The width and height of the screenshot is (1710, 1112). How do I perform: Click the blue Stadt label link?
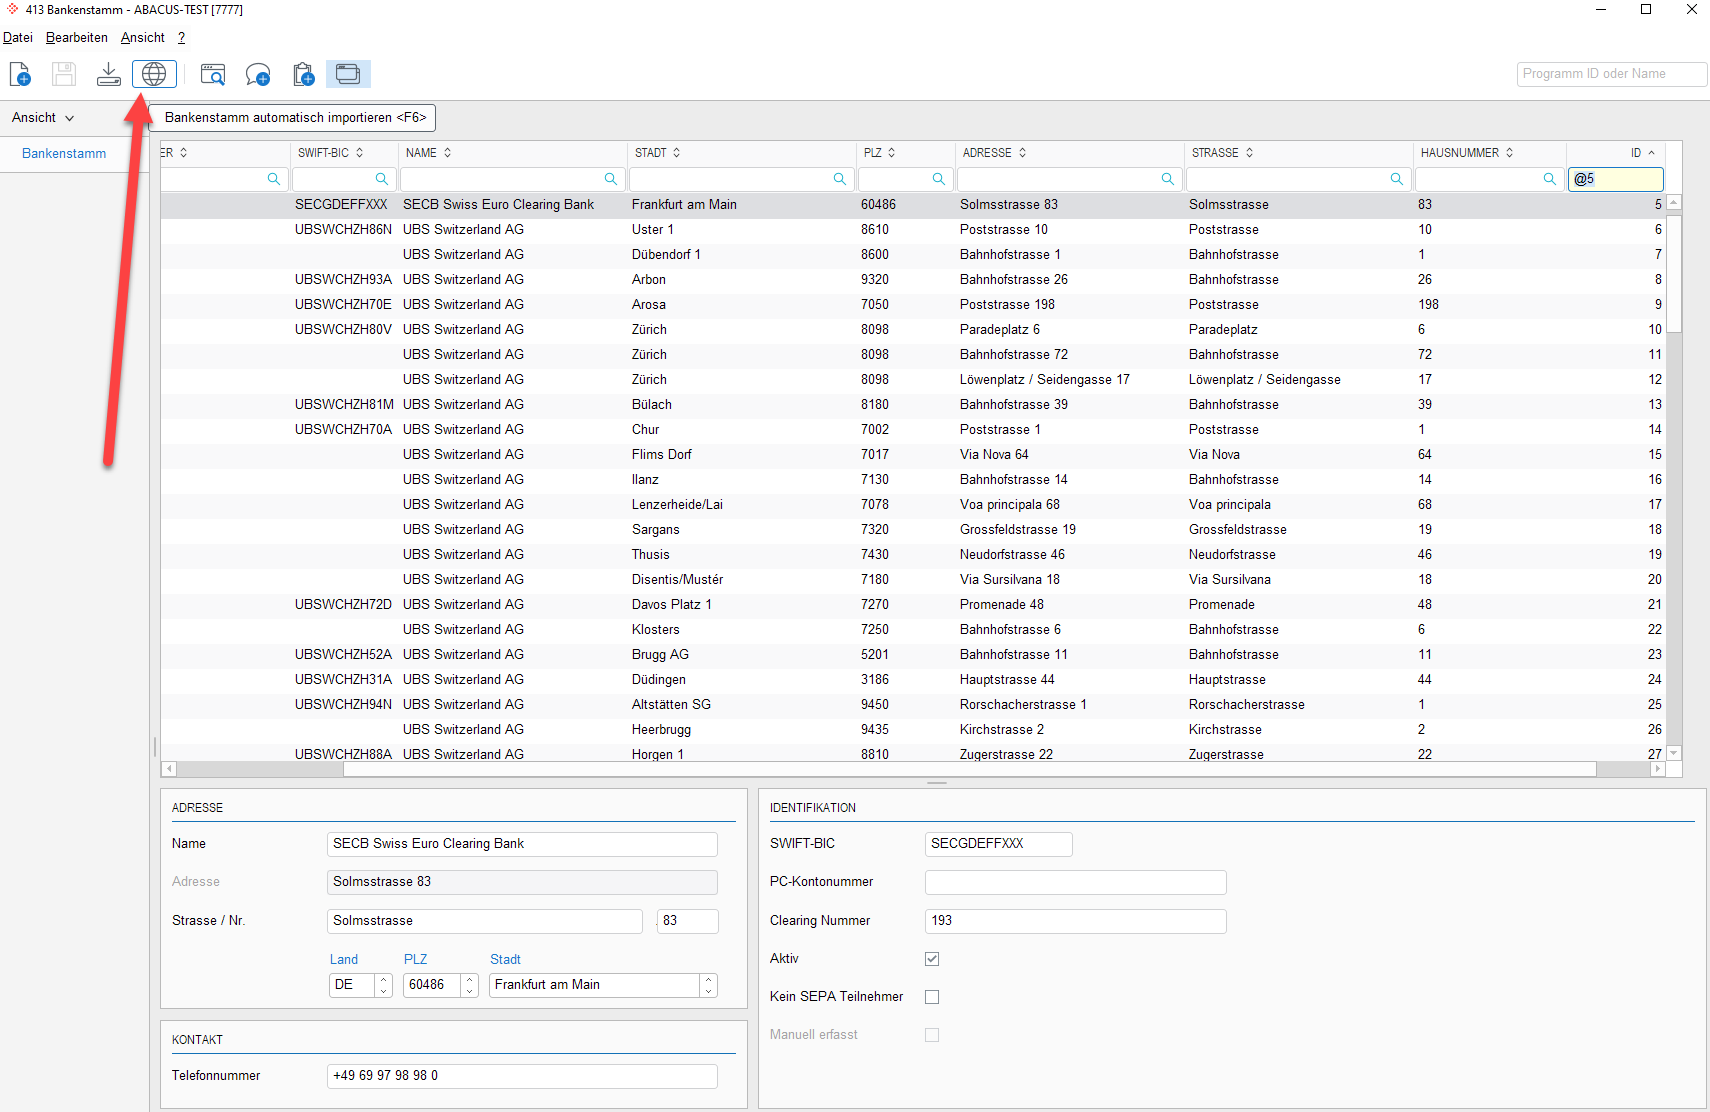[x=505, y=959]
